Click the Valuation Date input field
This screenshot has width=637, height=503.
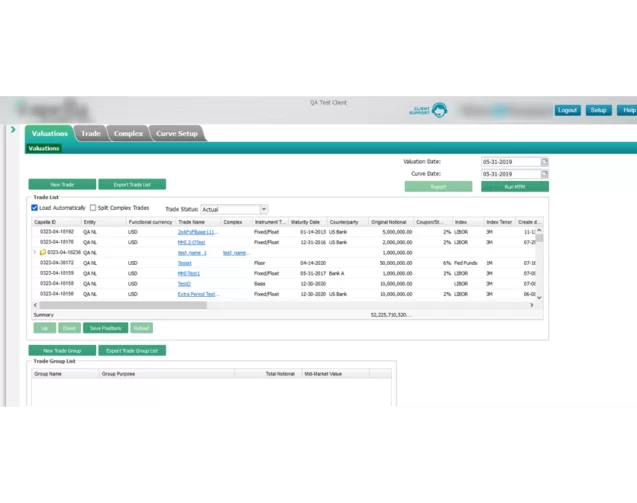[511, 162]
